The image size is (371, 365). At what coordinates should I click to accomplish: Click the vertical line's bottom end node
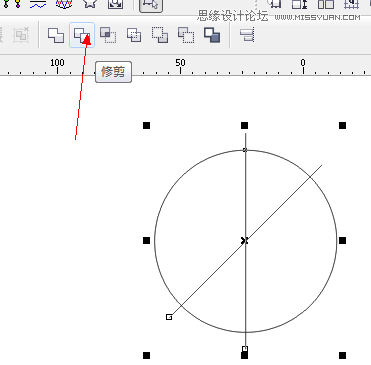pos(245,349)
